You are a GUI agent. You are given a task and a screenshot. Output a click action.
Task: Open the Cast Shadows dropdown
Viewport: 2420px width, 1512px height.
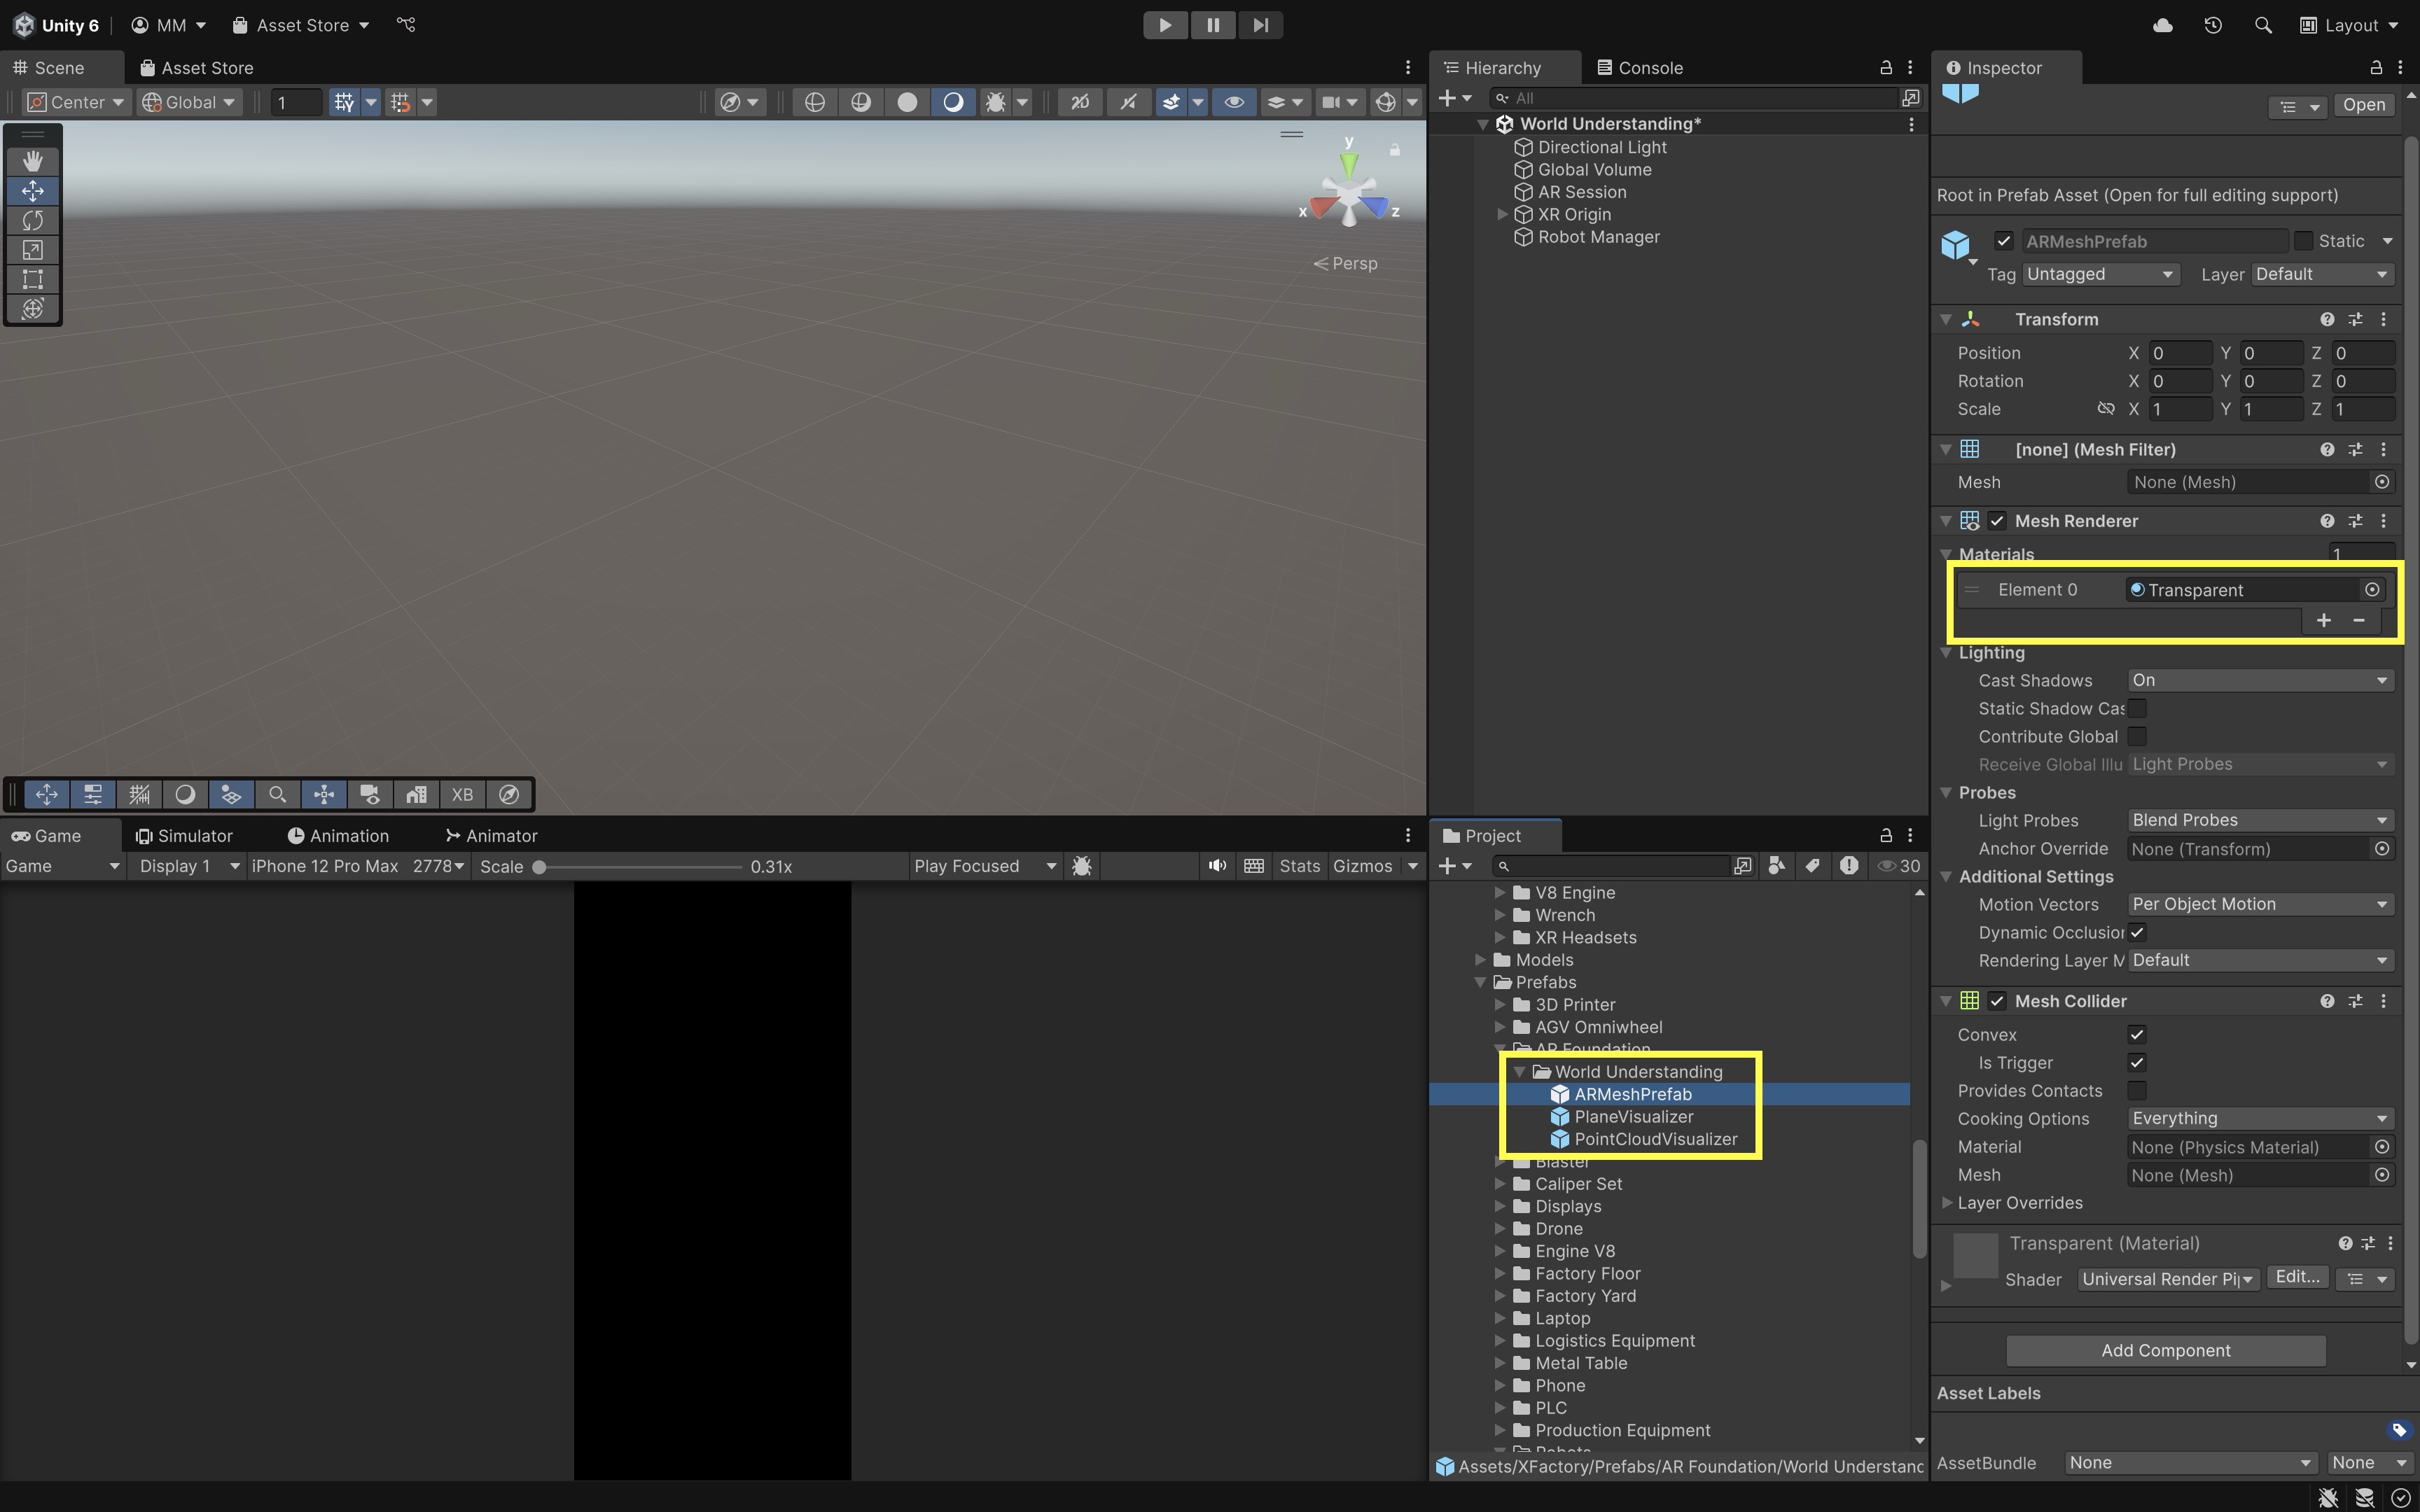click(2259, 680)
